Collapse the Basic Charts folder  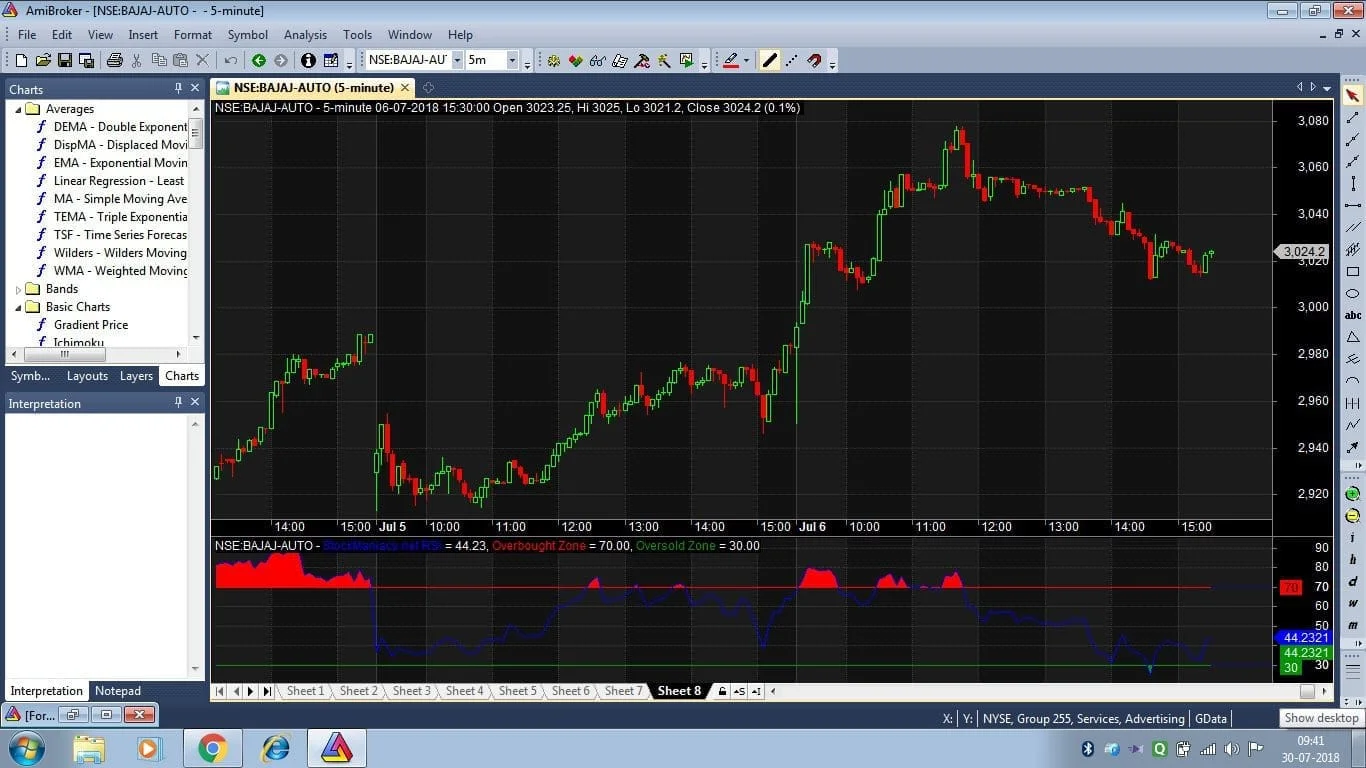19,307
